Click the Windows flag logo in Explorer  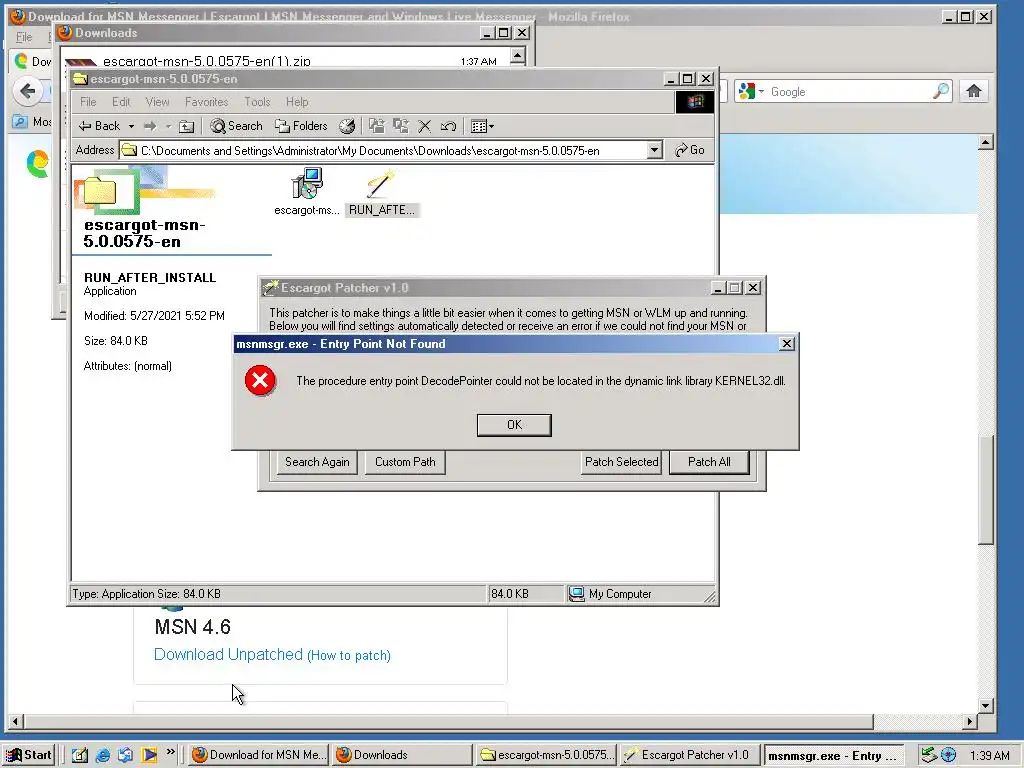[694, 101]
